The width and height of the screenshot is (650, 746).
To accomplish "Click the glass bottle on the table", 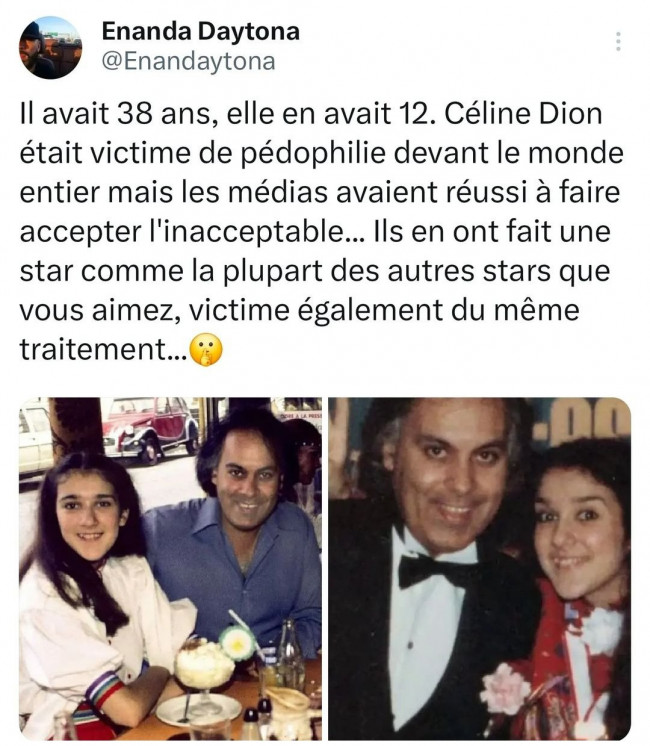I will click(291, 654).
